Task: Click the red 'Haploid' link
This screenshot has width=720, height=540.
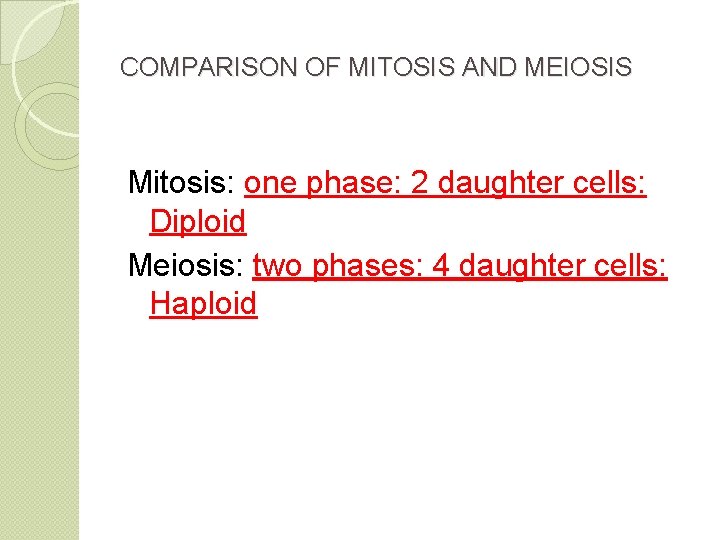Action: click(x=203, y=303)
